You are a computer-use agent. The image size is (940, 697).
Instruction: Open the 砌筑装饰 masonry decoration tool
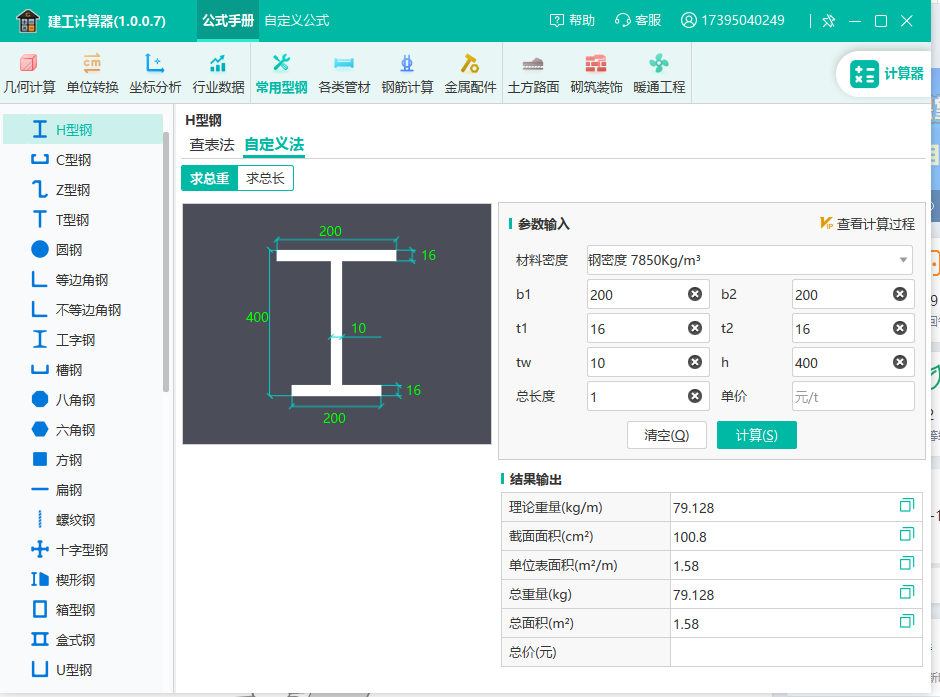(596, 73)
